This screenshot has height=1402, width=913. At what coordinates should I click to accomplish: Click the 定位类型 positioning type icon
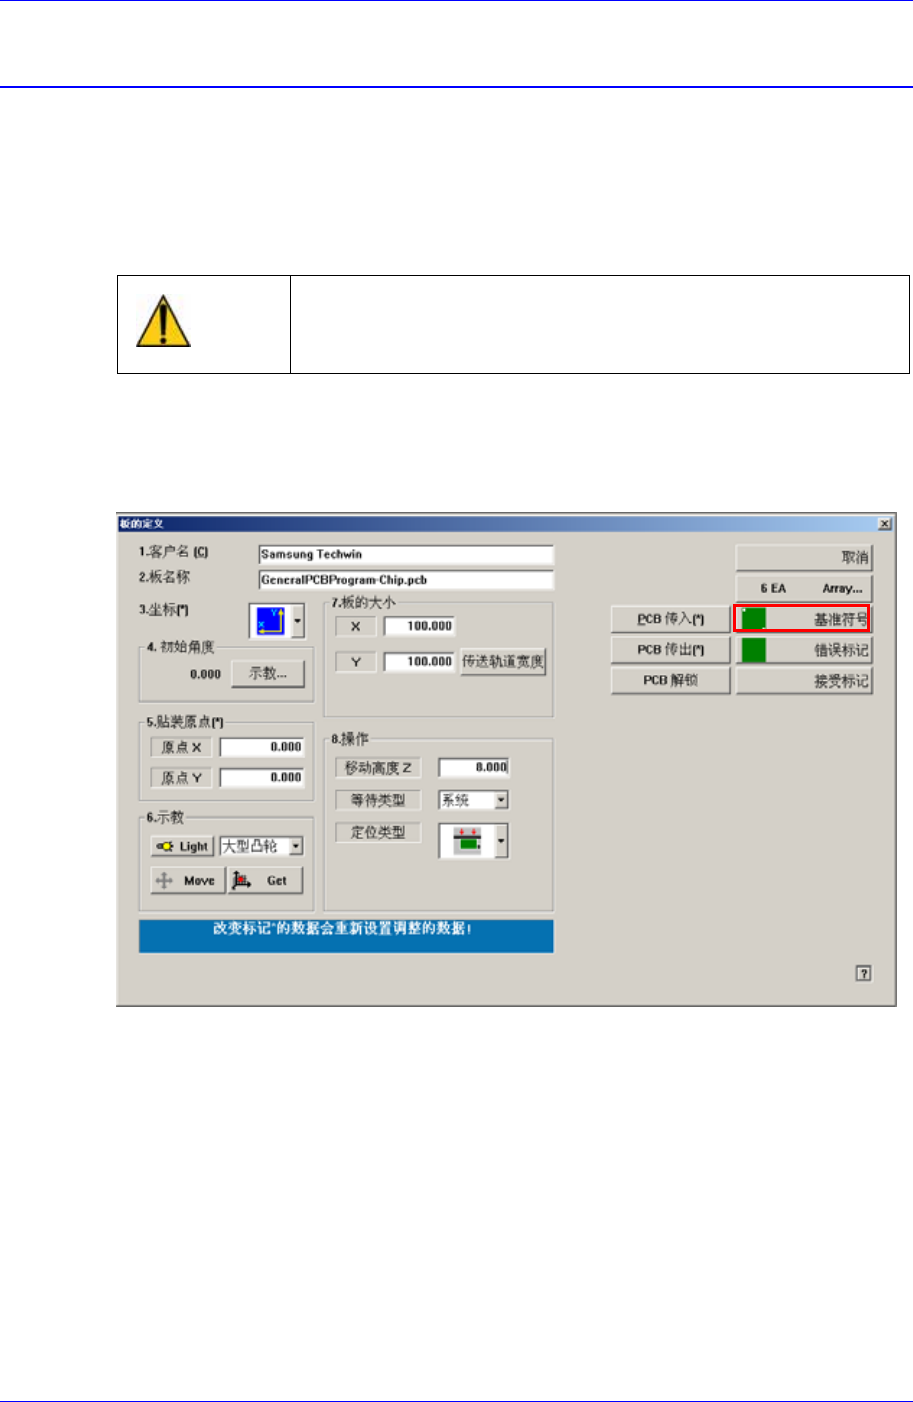pyautogui.click(x=467, y=841)
